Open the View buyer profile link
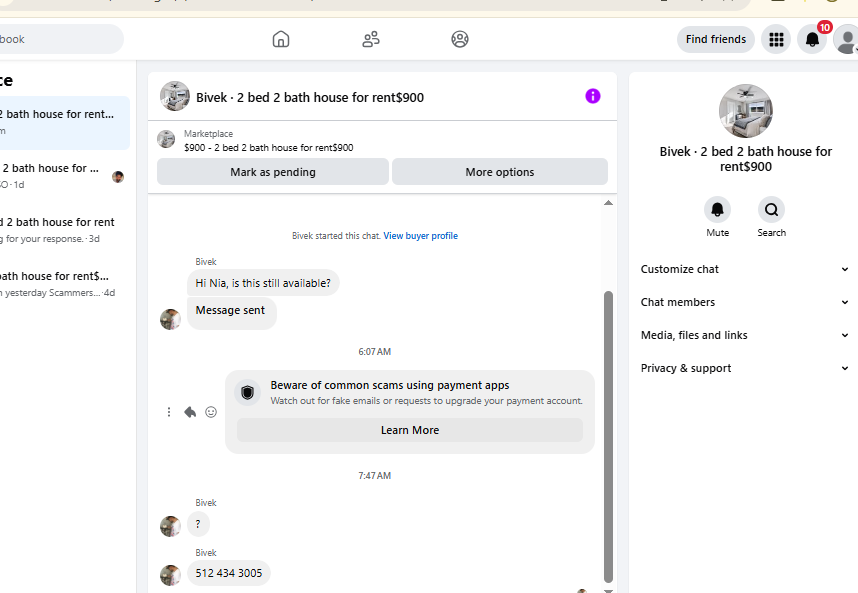 (x=420, y=236)
